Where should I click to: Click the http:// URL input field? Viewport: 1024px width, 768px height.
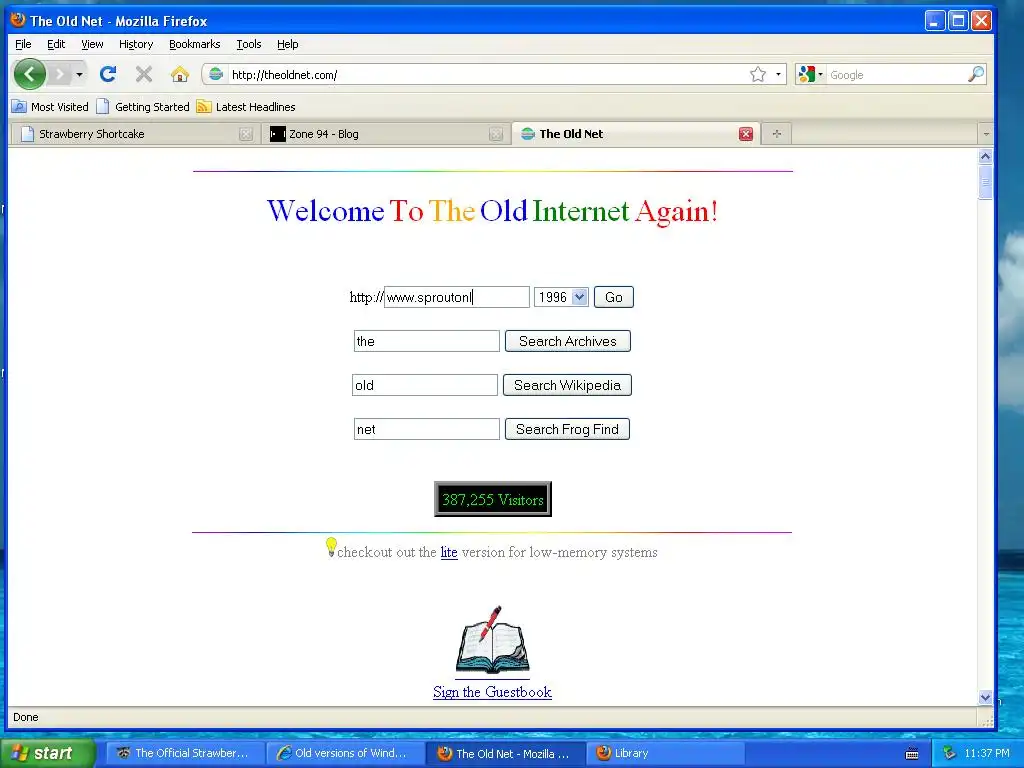tap(456, 297)
